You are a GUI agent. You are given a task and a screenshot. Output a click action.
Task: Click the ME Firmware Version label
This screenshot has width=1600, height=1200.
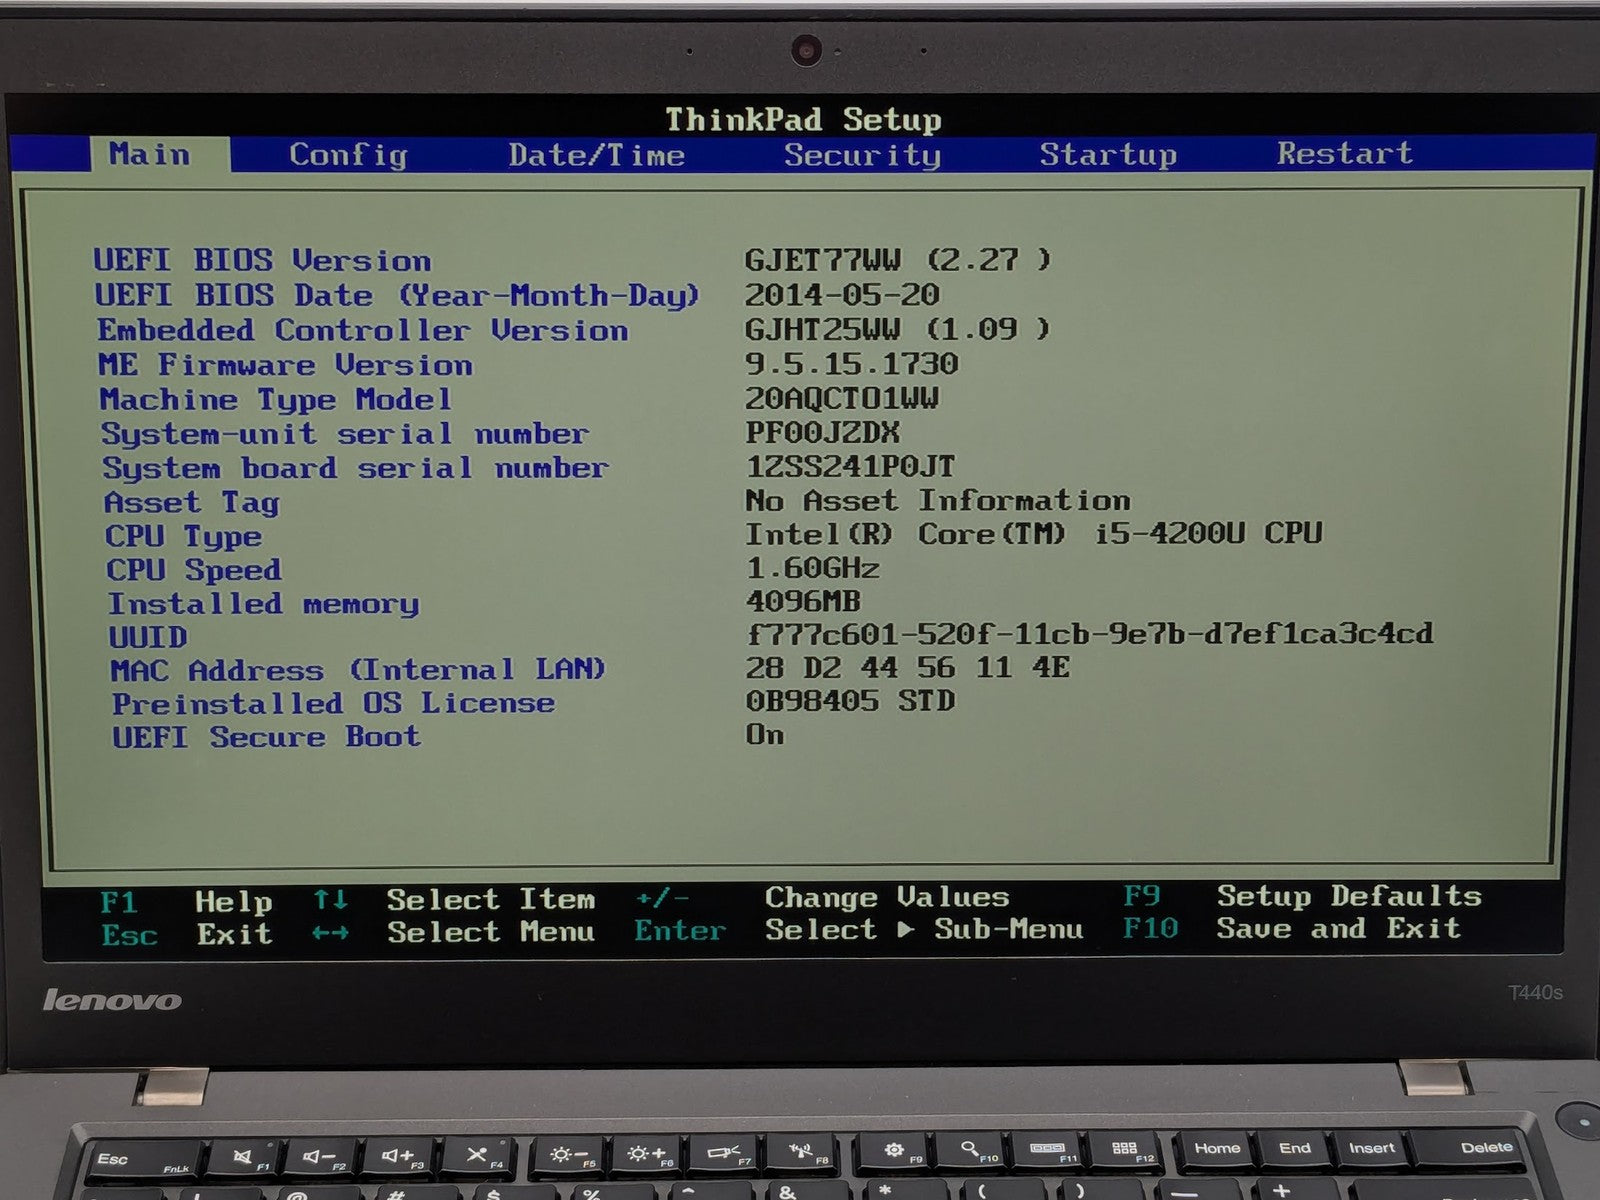coord(285,365)
